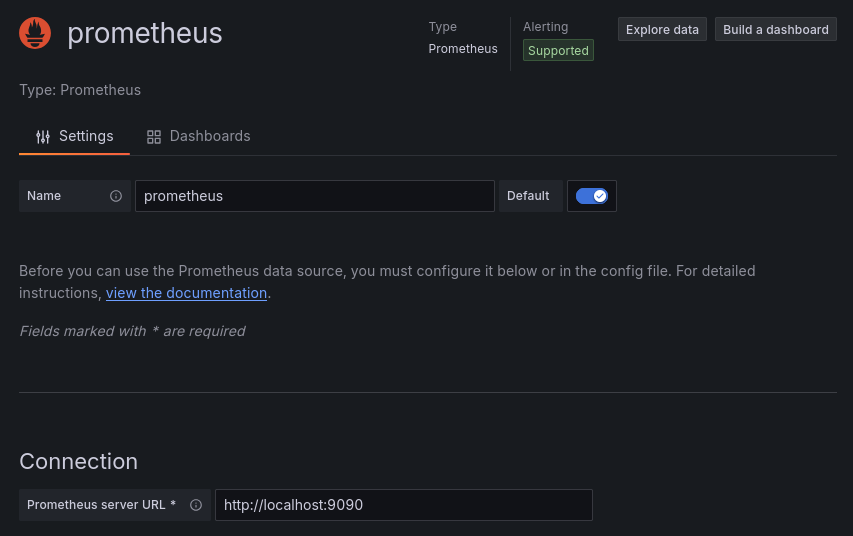Switch to the Settings tab label
The image size is (853, 536).
[x=86, y=136]
